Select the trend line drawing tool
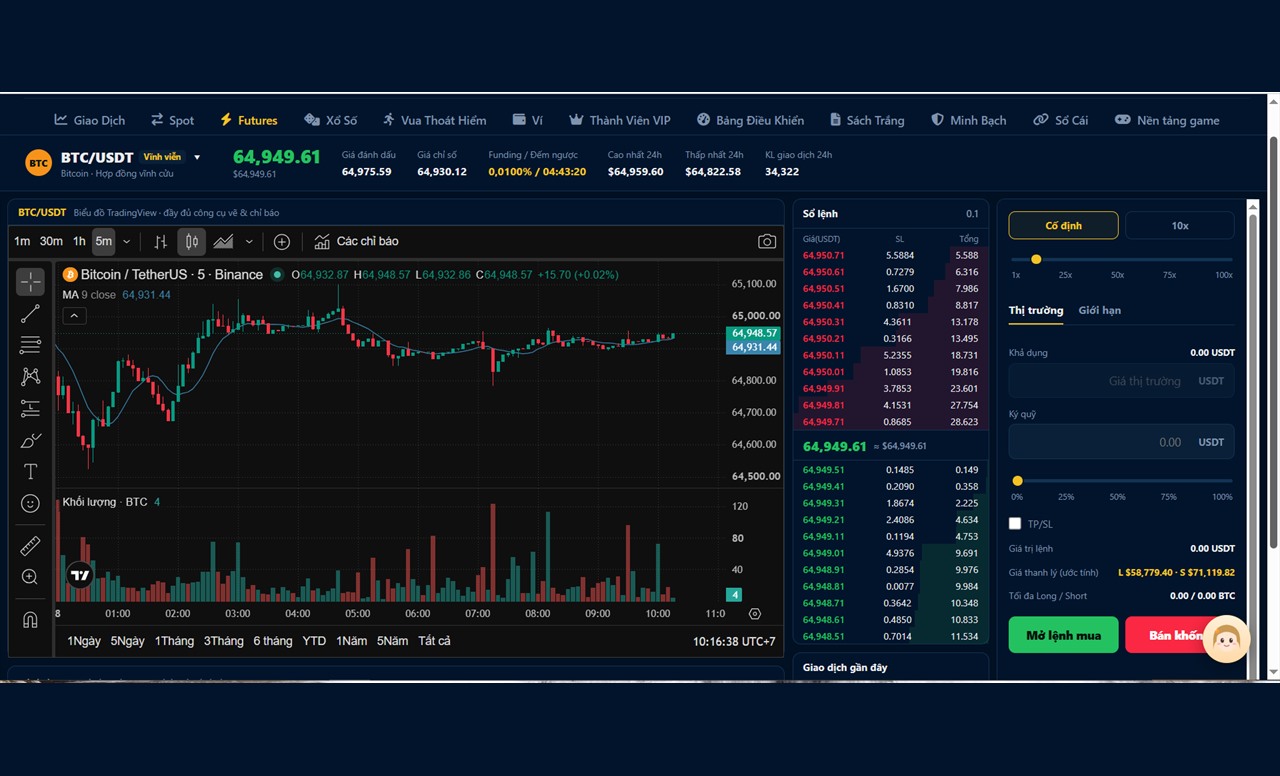This screenshot has width=1280, height=776. coord(30,314)
